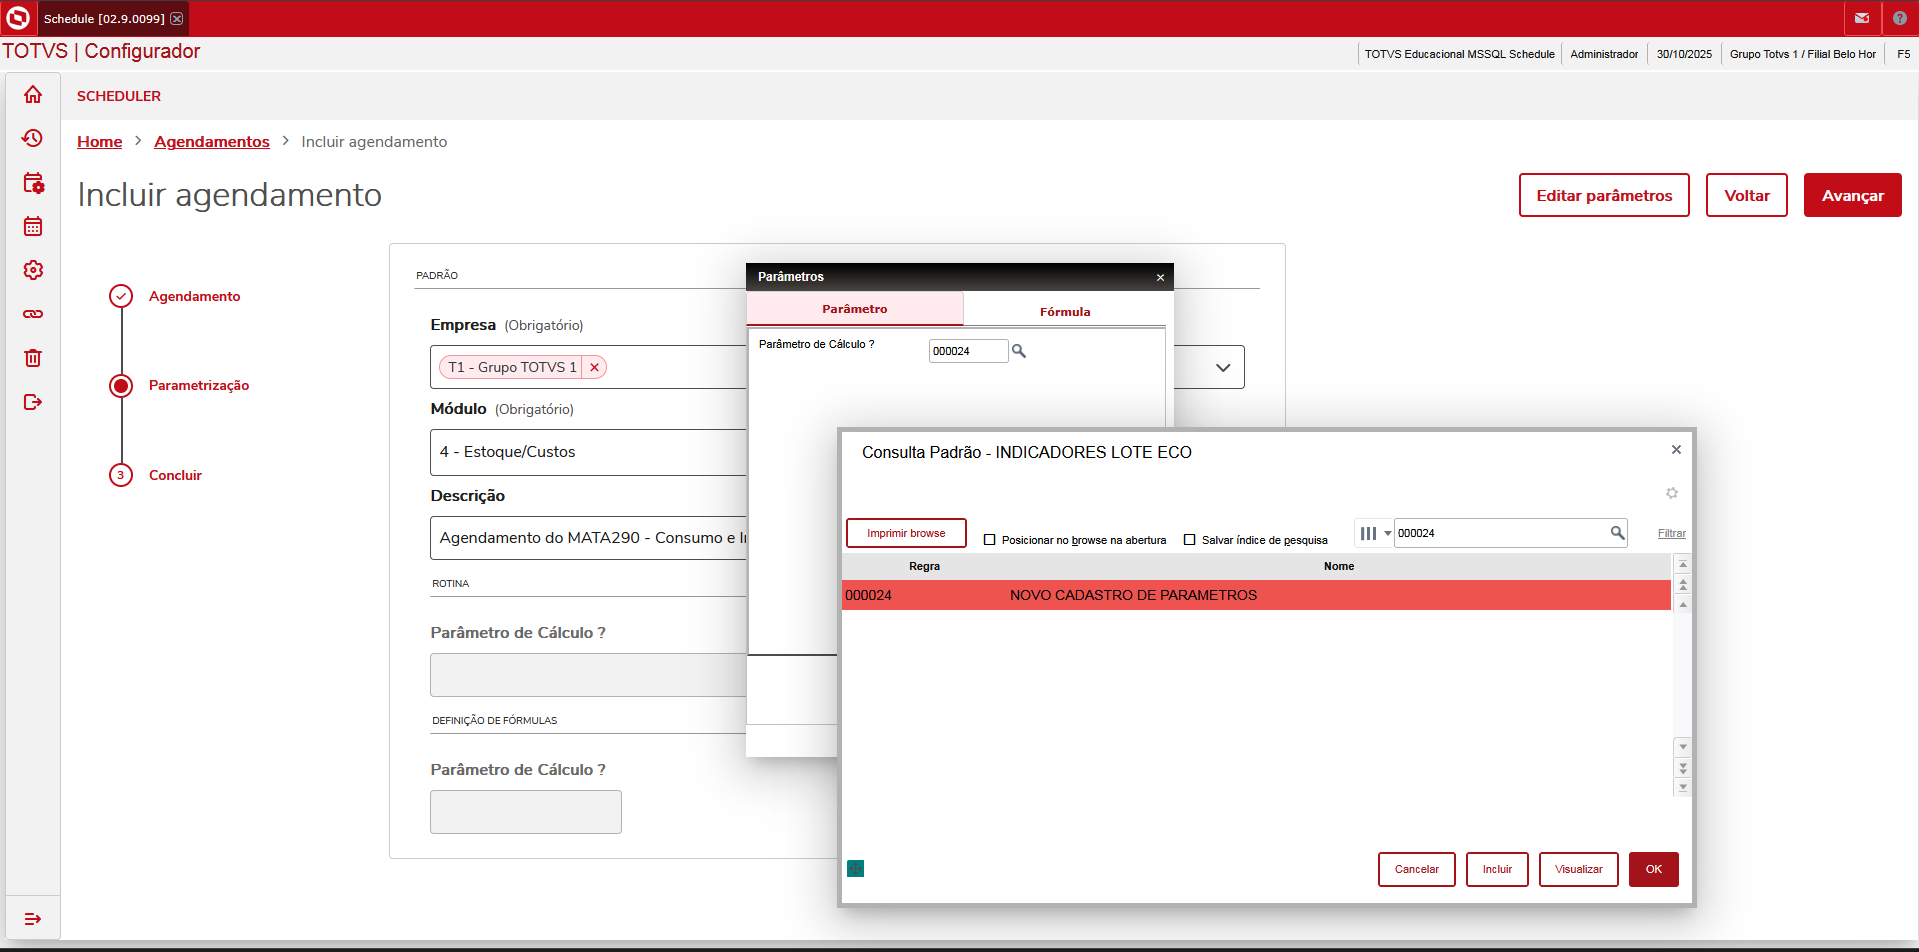Open the chain link icon in sidebar

point(33,314)
